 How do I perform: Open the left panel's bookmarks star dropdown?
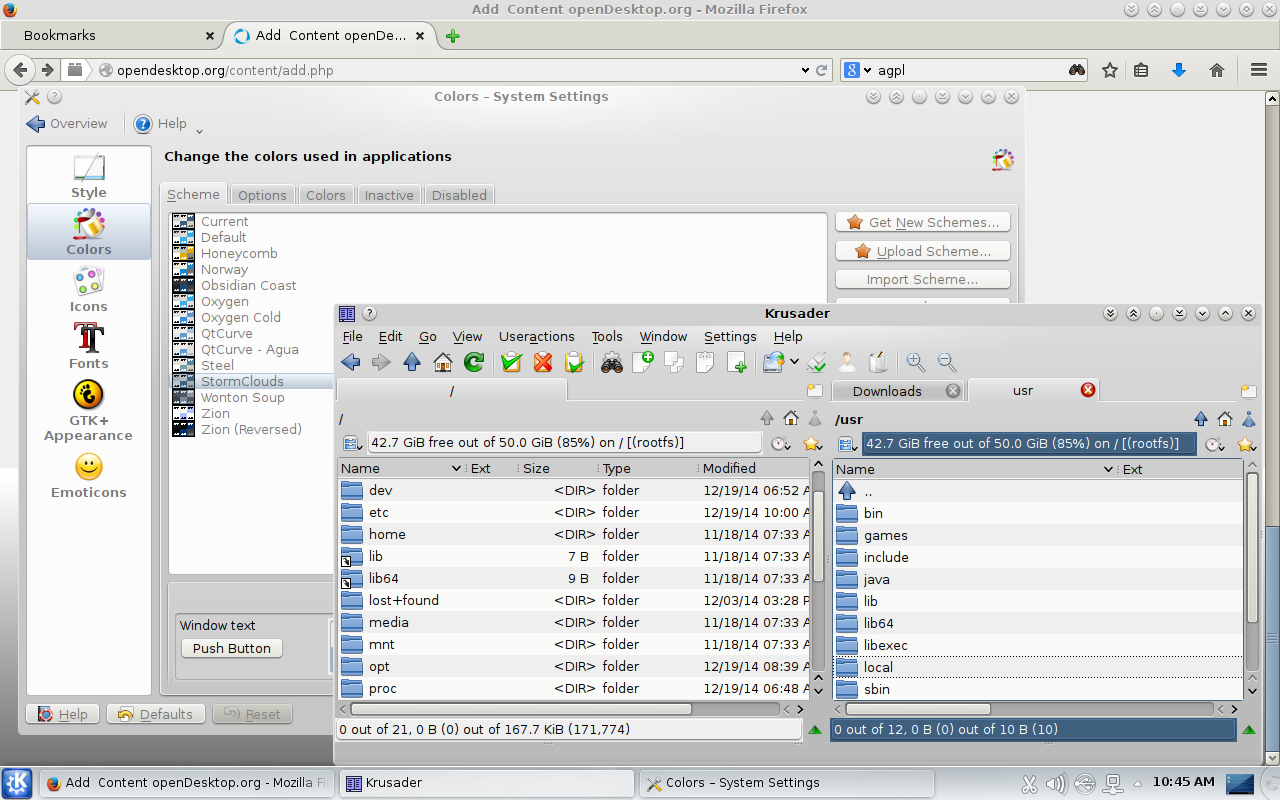813,443
